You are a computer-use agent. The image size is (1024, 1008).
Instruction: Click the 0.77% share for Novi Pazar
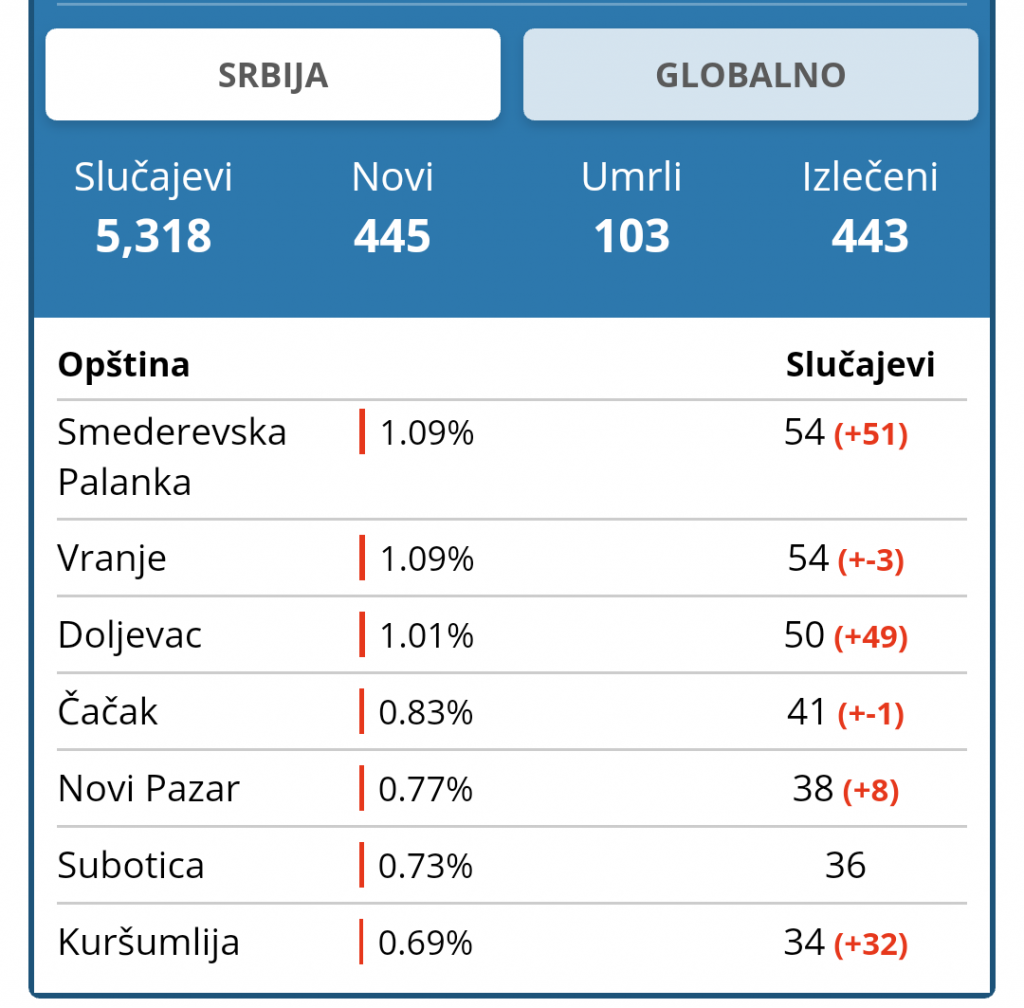[x=425, y=789]
